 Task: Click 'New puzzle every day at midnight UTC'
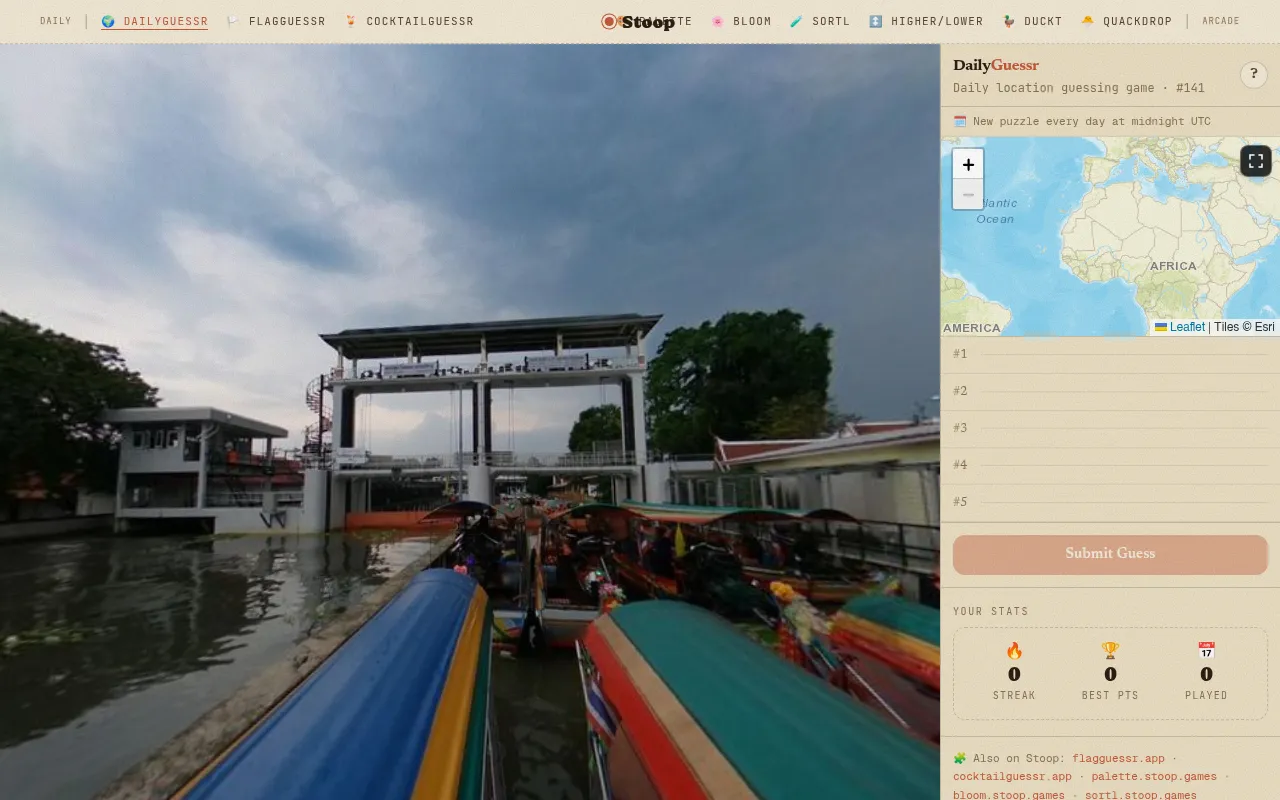1092,121
